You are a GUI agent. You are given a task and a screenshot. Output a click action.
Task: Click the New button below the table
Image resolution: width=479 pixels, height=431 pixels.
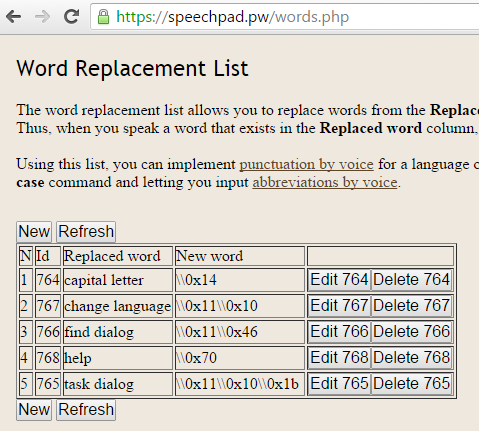[x=34, y=409]
